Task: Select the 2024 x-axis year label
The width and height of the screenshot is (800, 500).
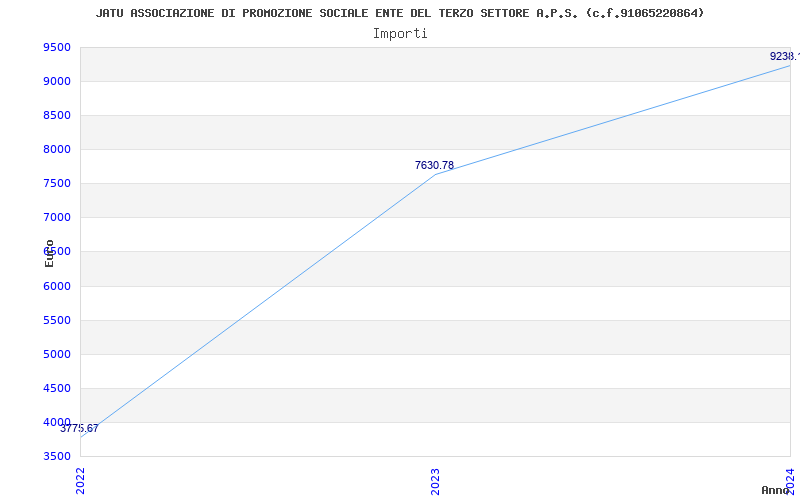Action: [790, 480]
